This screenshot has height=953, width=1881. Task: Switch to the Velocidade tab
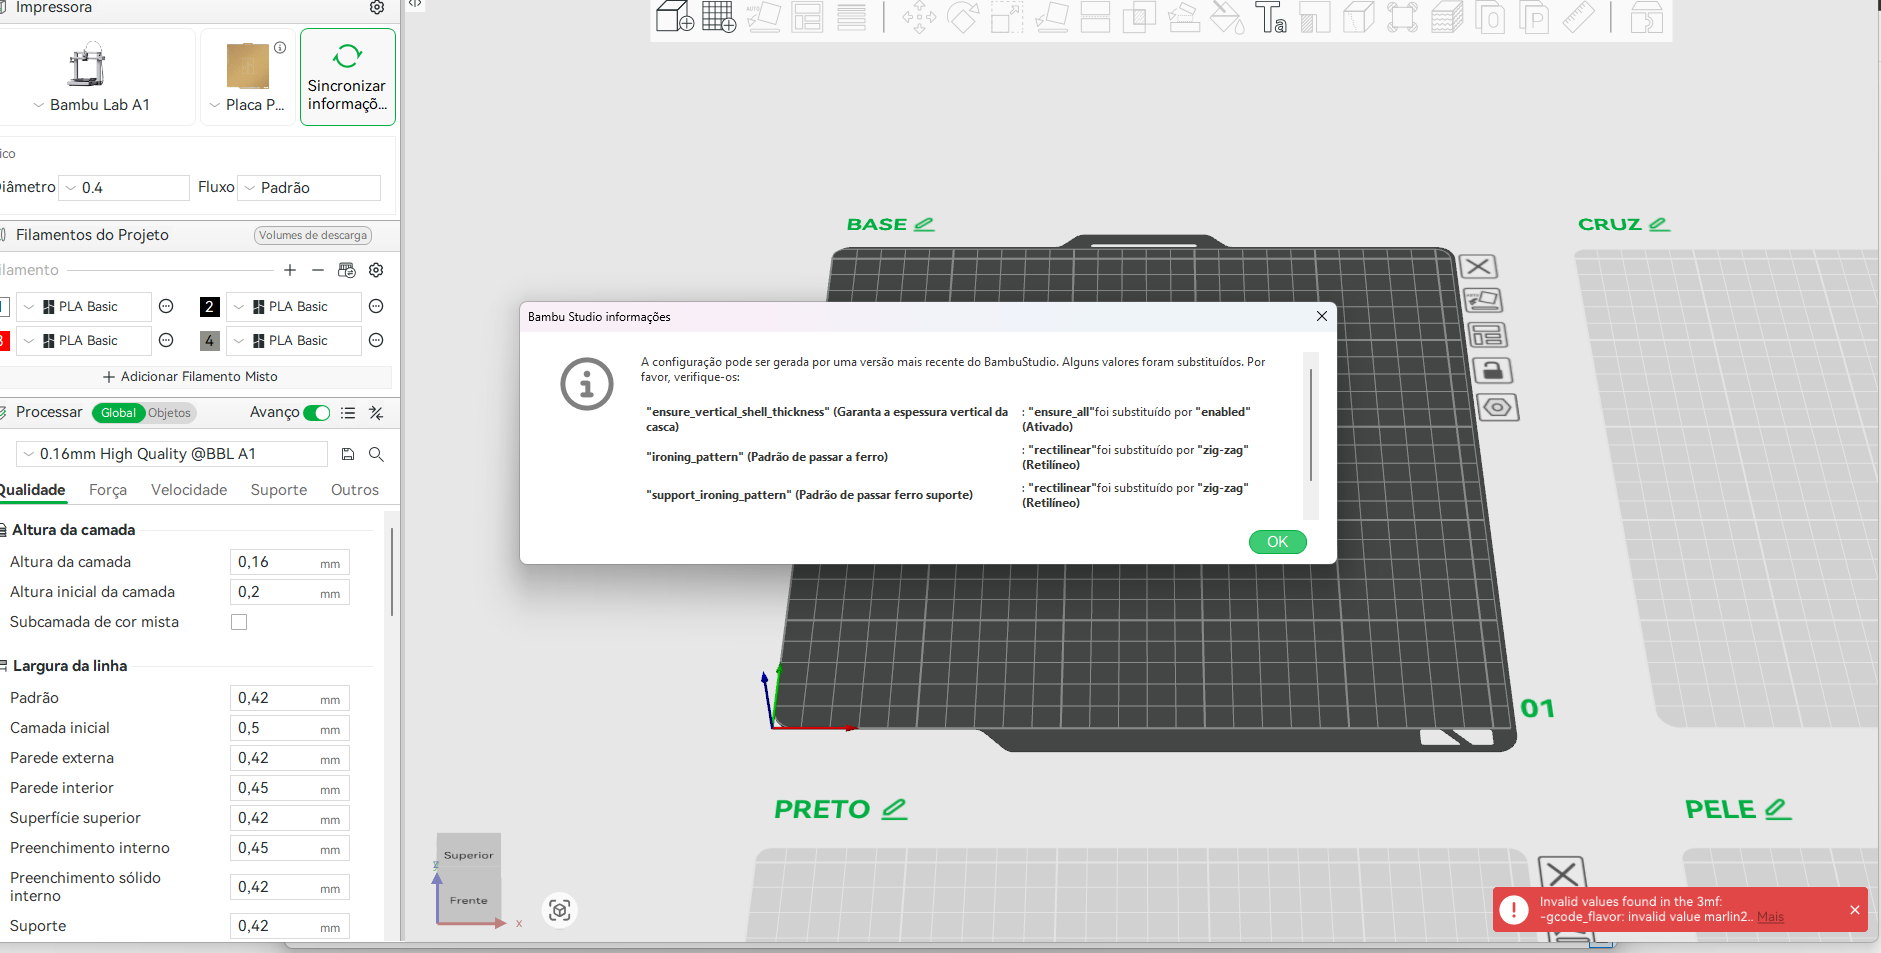[x=189, y=490]
